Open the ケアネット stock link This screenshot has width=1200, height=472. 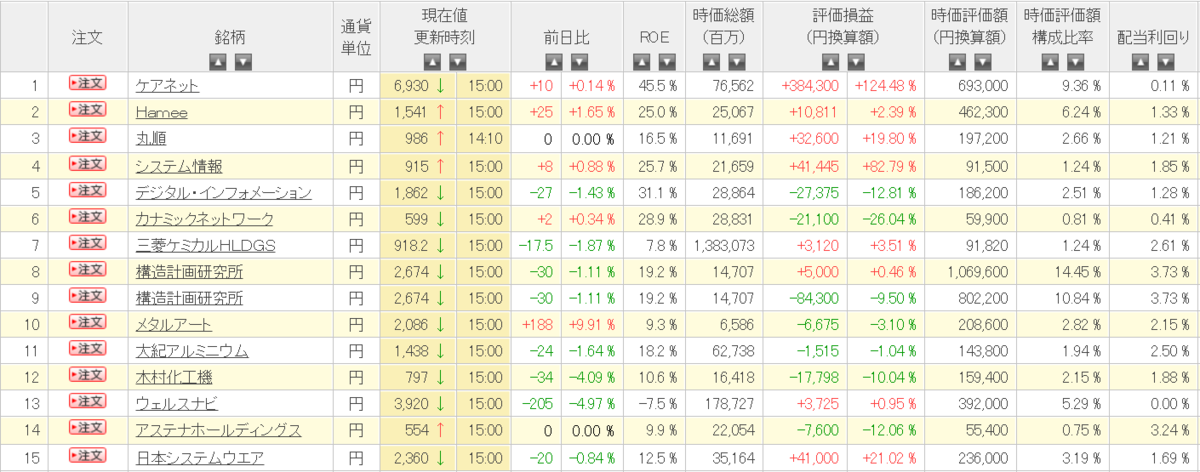click(x=167, y=86)
